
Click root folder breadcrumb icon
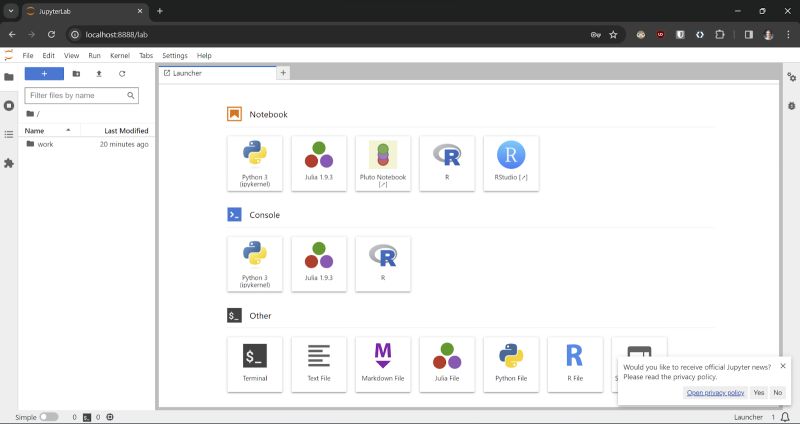pyautogui.click(x=30, y=114)
